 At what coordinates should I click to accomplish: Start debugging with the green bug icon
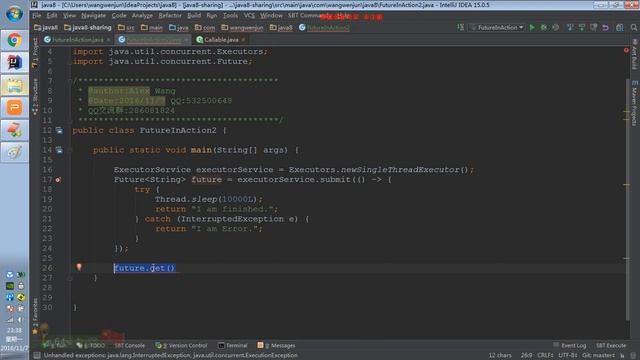pyautogui.click(x=544, y=27)
